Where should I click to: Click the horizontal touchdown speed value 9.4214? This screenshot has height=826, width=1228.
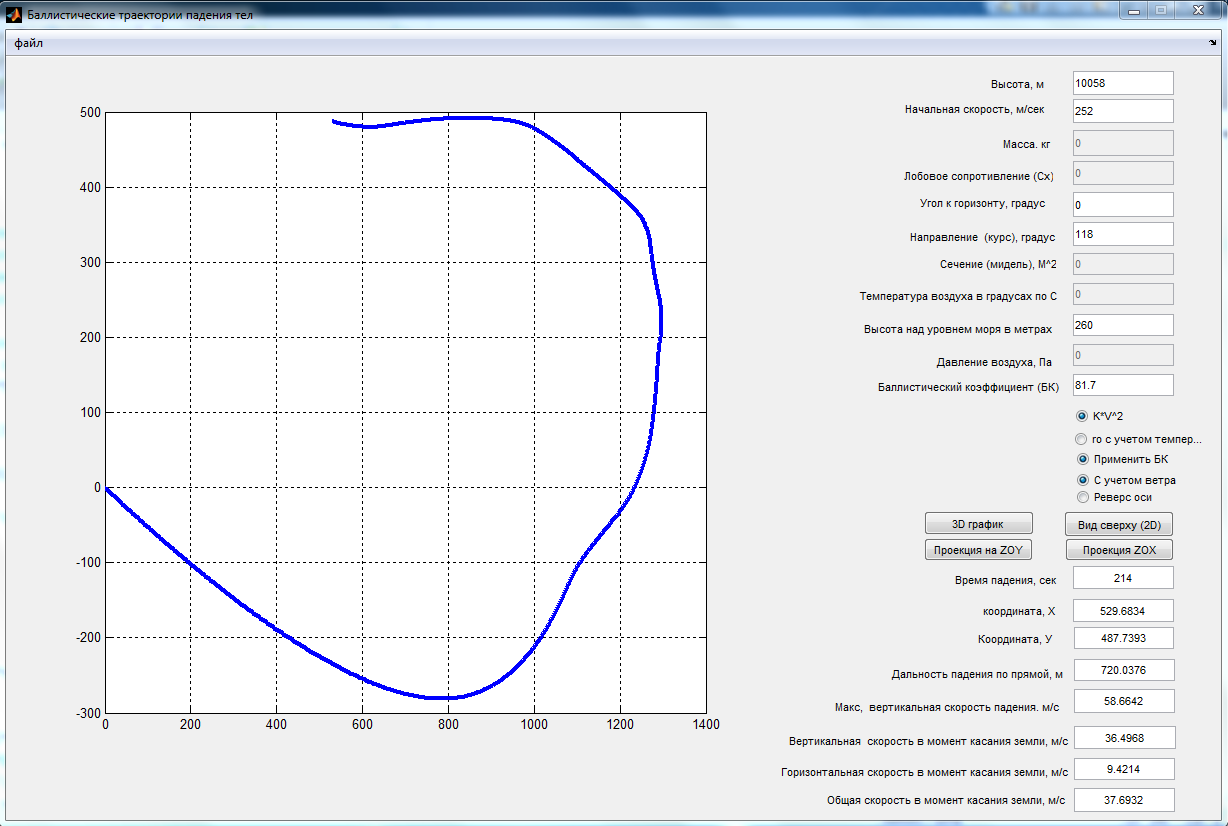pos(1123,769)
